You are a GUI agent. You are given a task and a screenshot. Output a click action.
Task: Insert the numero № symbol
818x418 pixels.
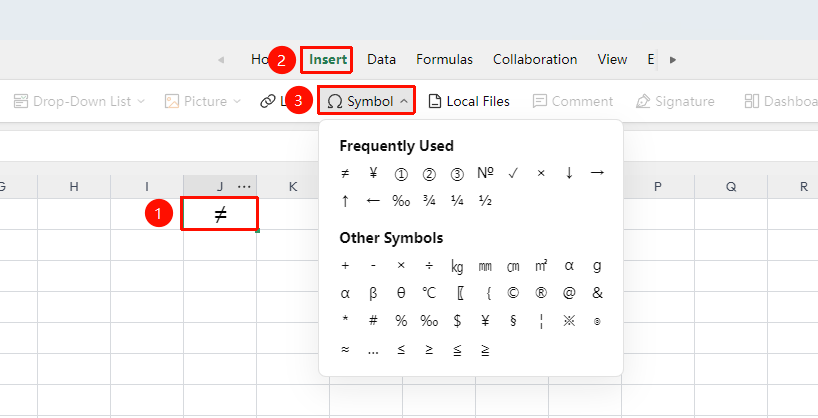click(485, 173)
